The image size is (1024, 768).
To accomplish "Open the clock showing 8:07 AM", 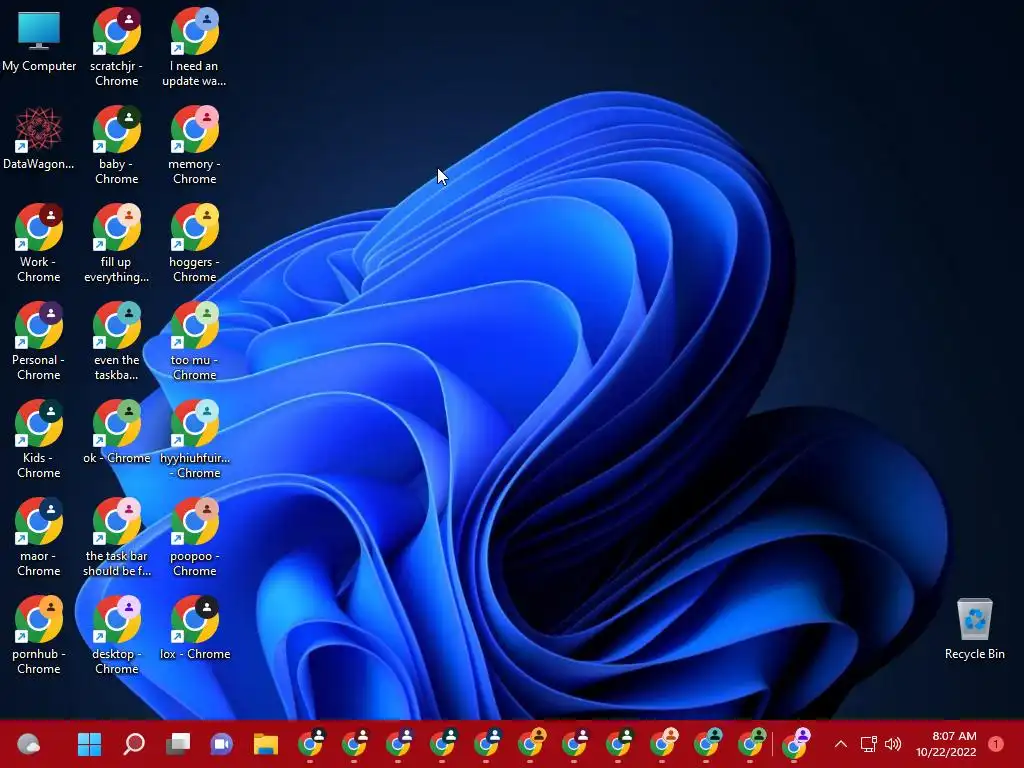I will [x=946, y=744].
